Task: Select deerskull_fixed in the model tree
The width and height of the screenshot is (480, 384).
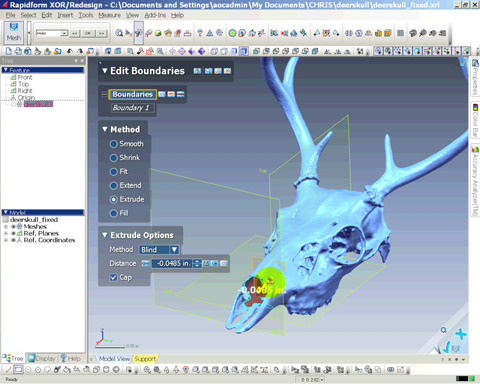Action: point(34,220)
